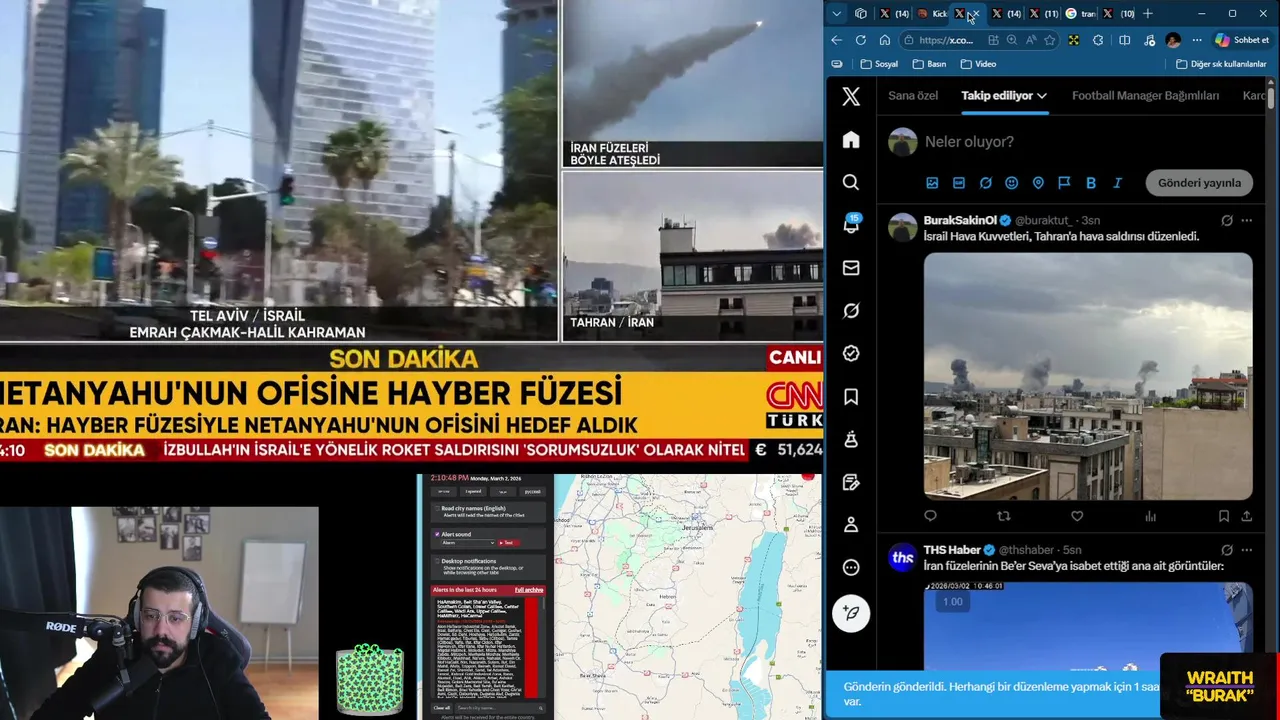Image resolution: width=1280 pixels, height=720 pixels.
Task: Enable Read city names checkbox
Action: (435, 508)
